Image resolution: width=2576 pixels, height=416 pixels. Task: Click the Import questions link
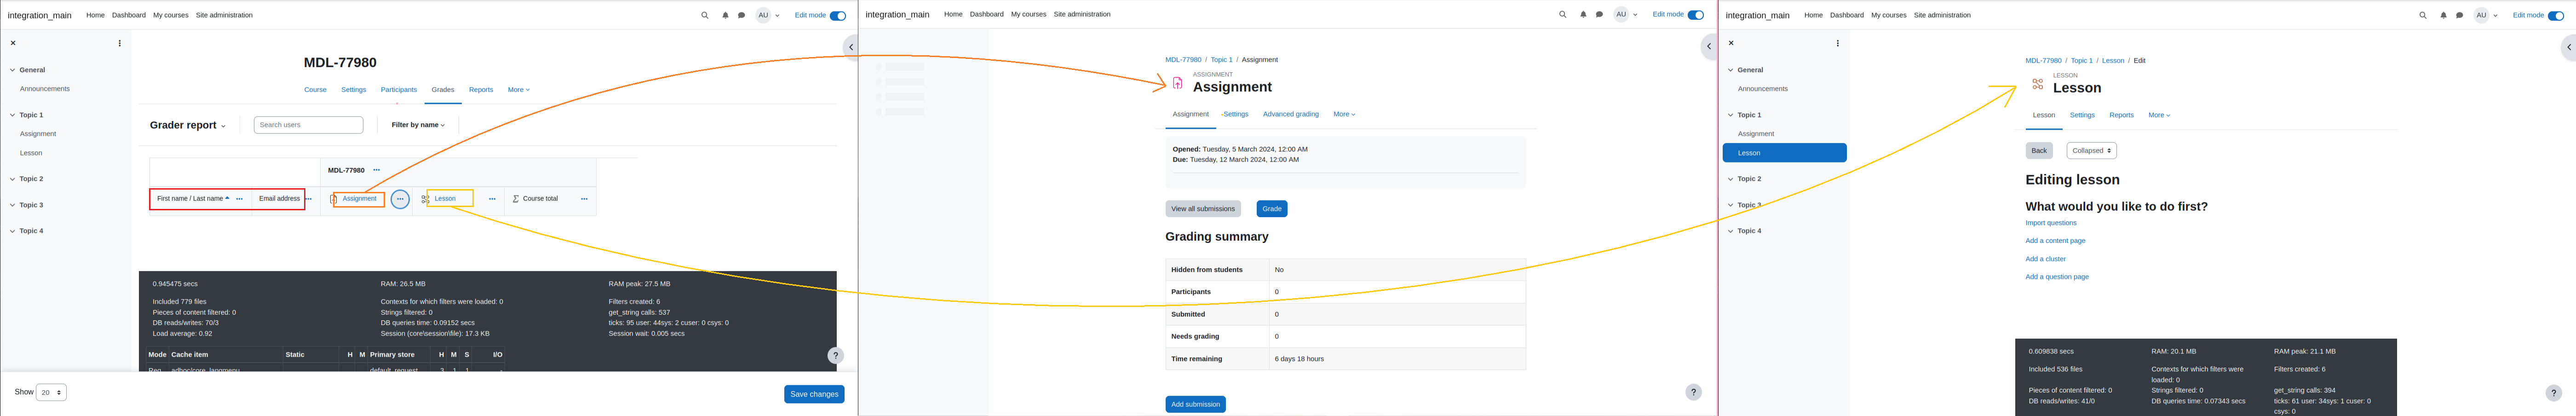[2051, 223]
